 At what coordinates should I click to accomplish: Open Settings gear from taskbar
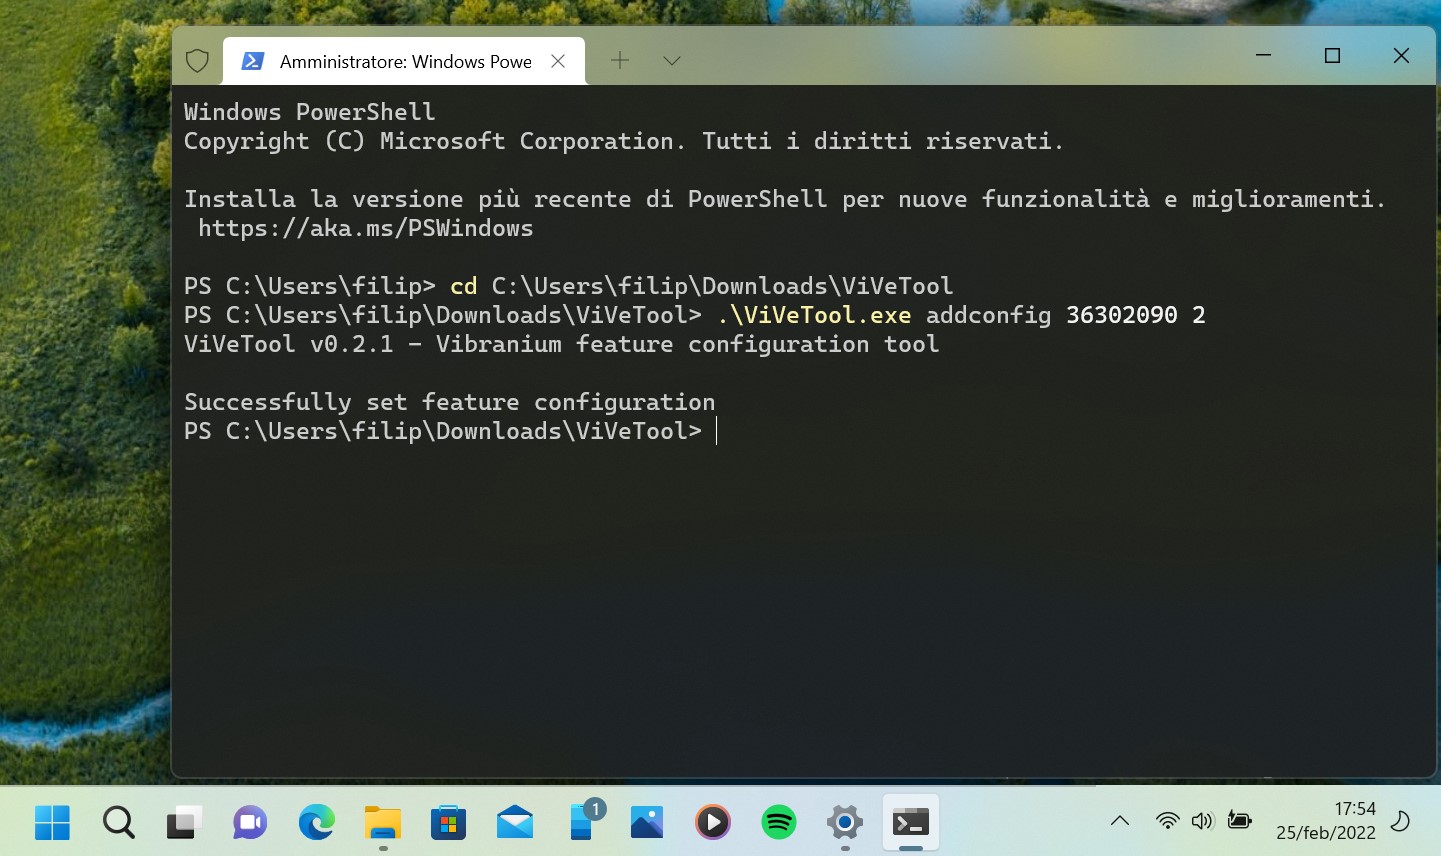click(x=845, y=822)
